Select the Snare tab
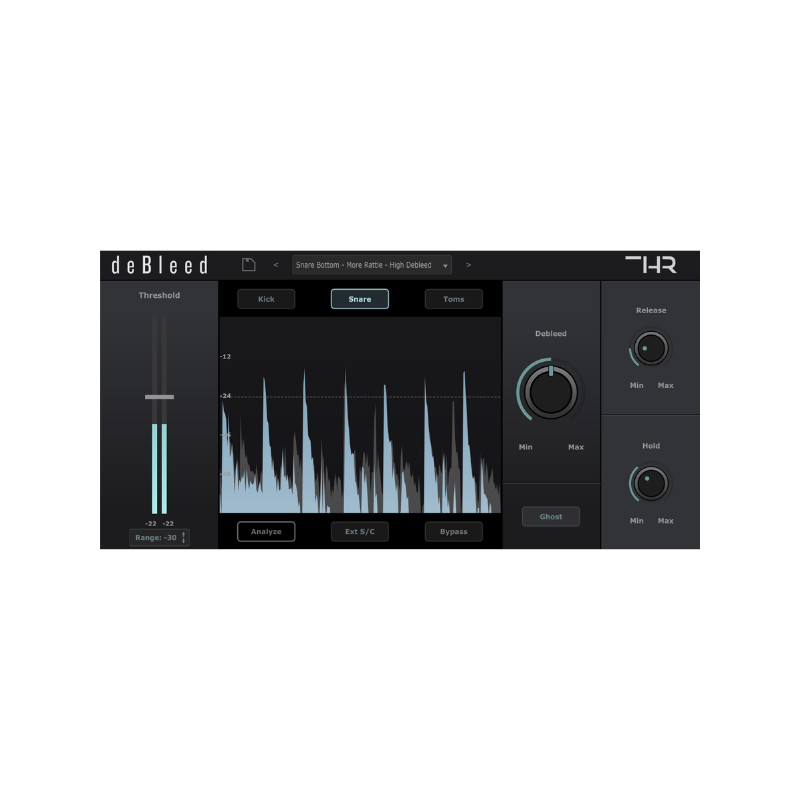This screenshot has width=800, height=800. click(360, 299)
